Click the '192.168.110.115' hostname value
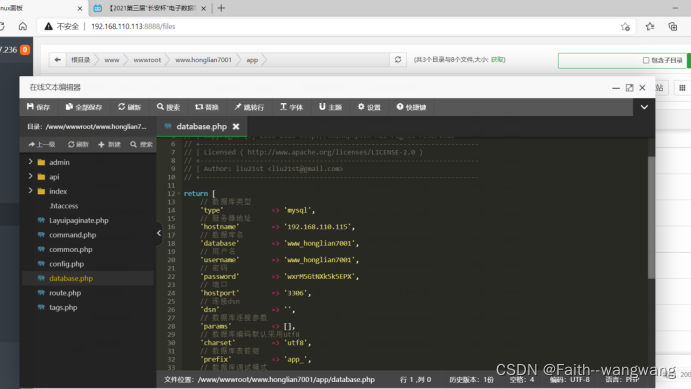The width and height of the screenshot is (691, 389). [x=318, y=227]
